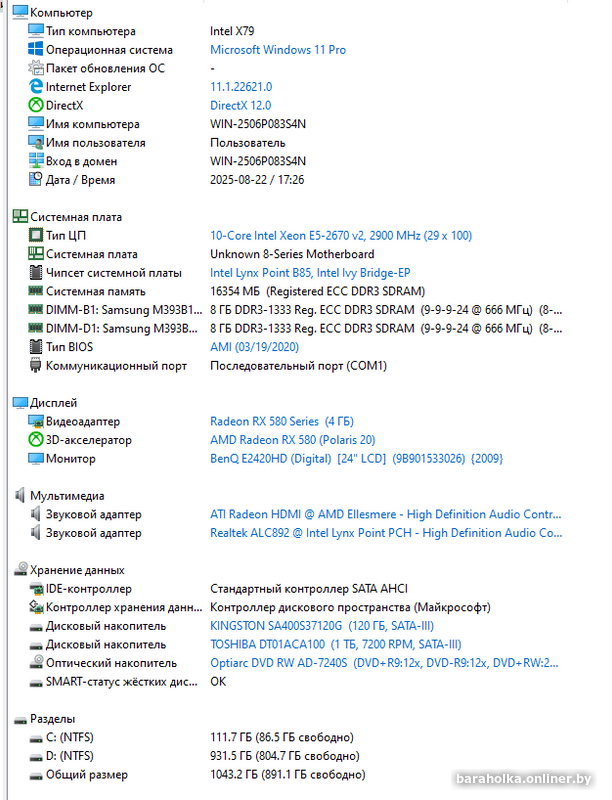
Task: Click the 931.5 ГБ (804.7 ГБ свободно) value
Action: [285, 756]
